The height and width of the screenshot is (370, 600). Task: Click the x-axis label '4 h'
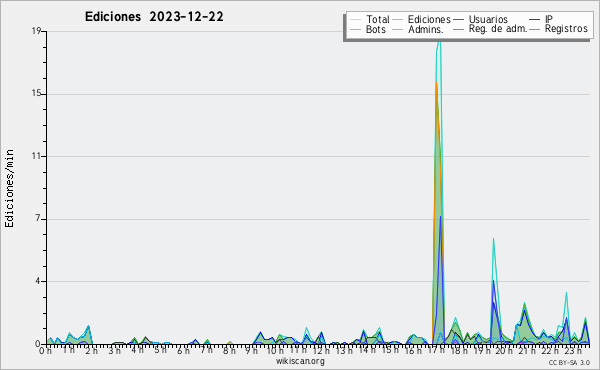click(137, 350)
